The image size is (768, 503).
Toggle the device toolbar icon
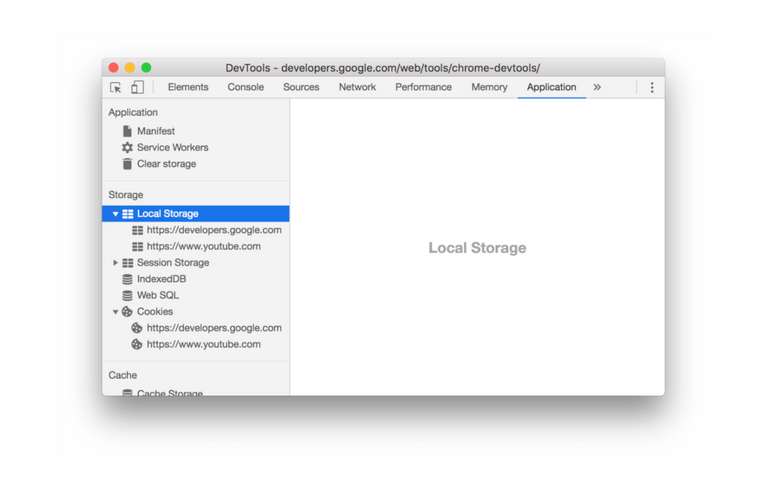click(137, 87)
